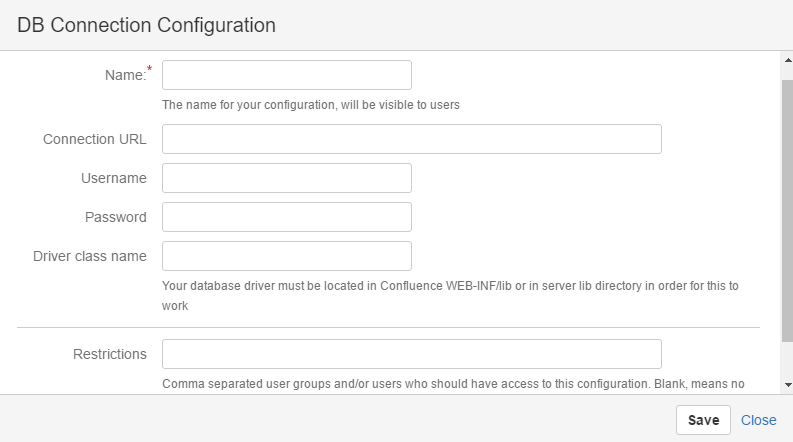Click the database driver location help text

point(450,295)
